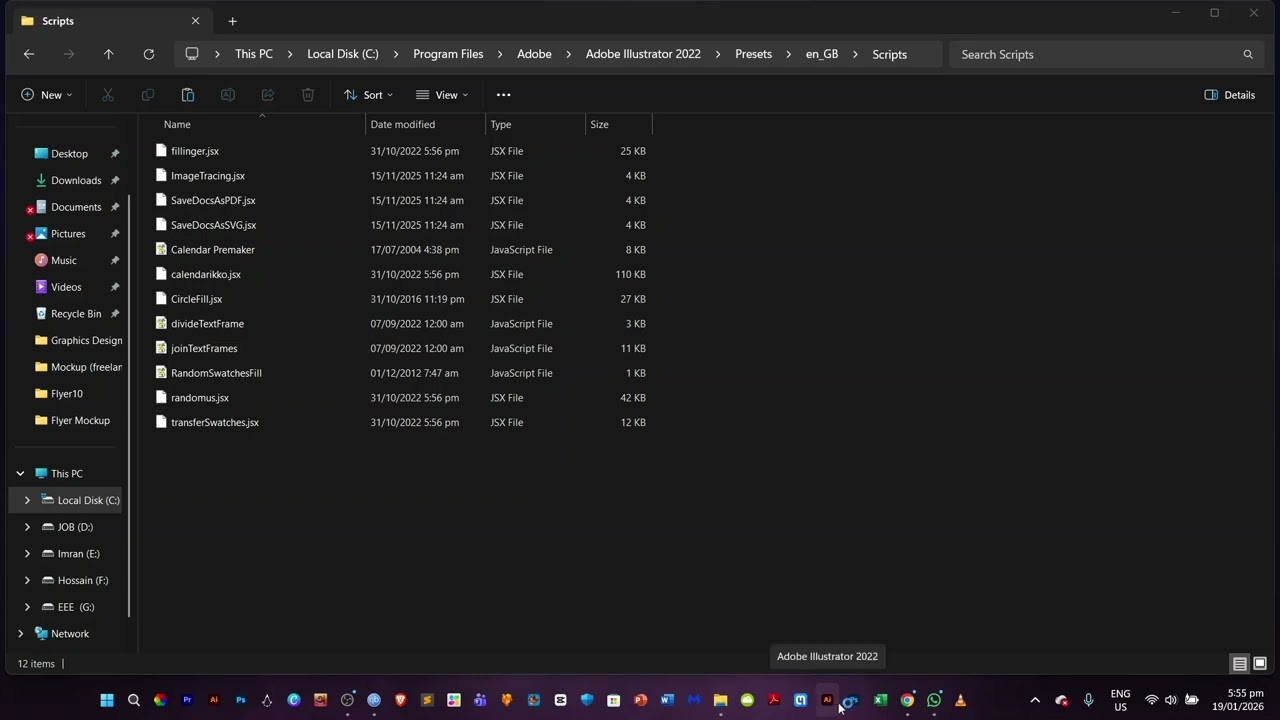Click the Rename icon in toolbar
Viewport: 1280px width, 720px height.
pos(228,95)
